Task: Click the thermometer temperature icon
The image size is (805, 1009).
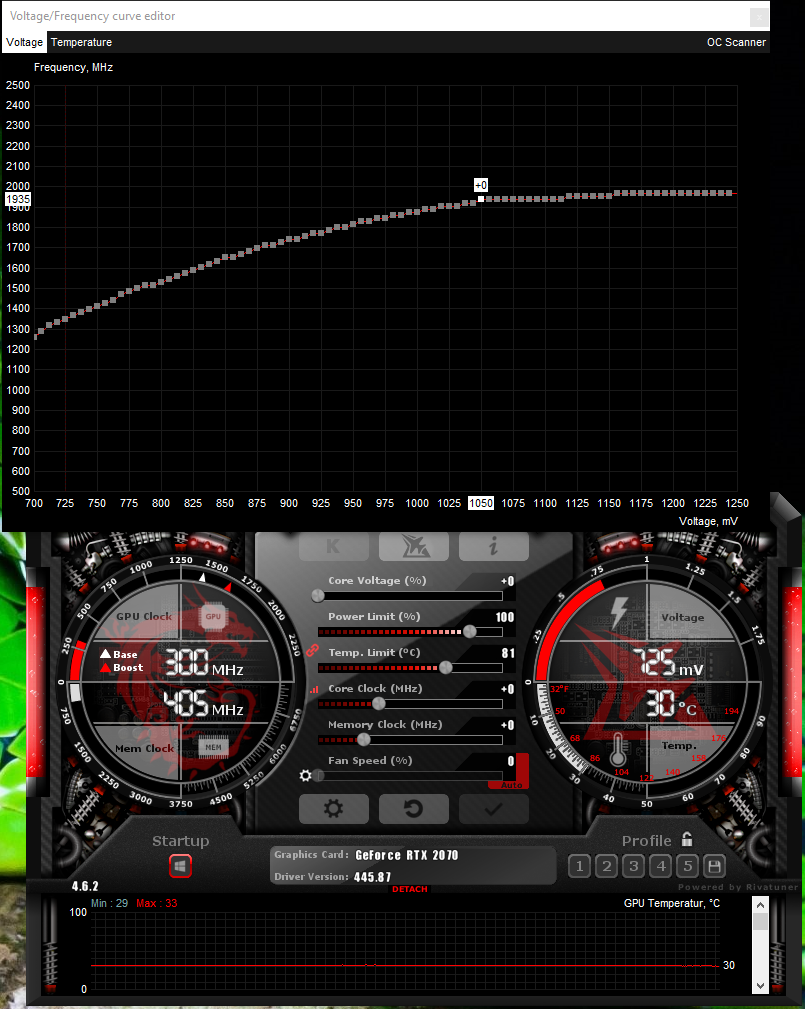Action: pos(618,749)
